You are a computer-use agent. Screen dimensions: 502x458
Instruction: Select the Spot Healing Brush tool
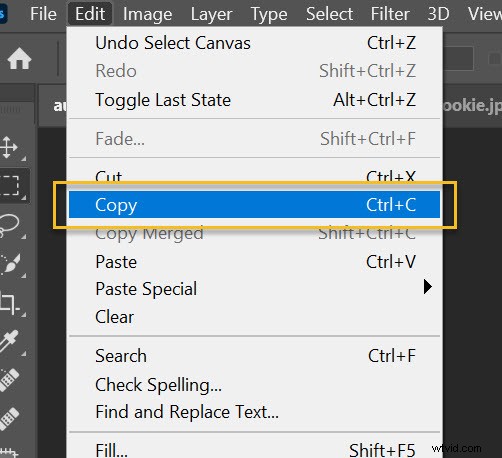(9, 380)
